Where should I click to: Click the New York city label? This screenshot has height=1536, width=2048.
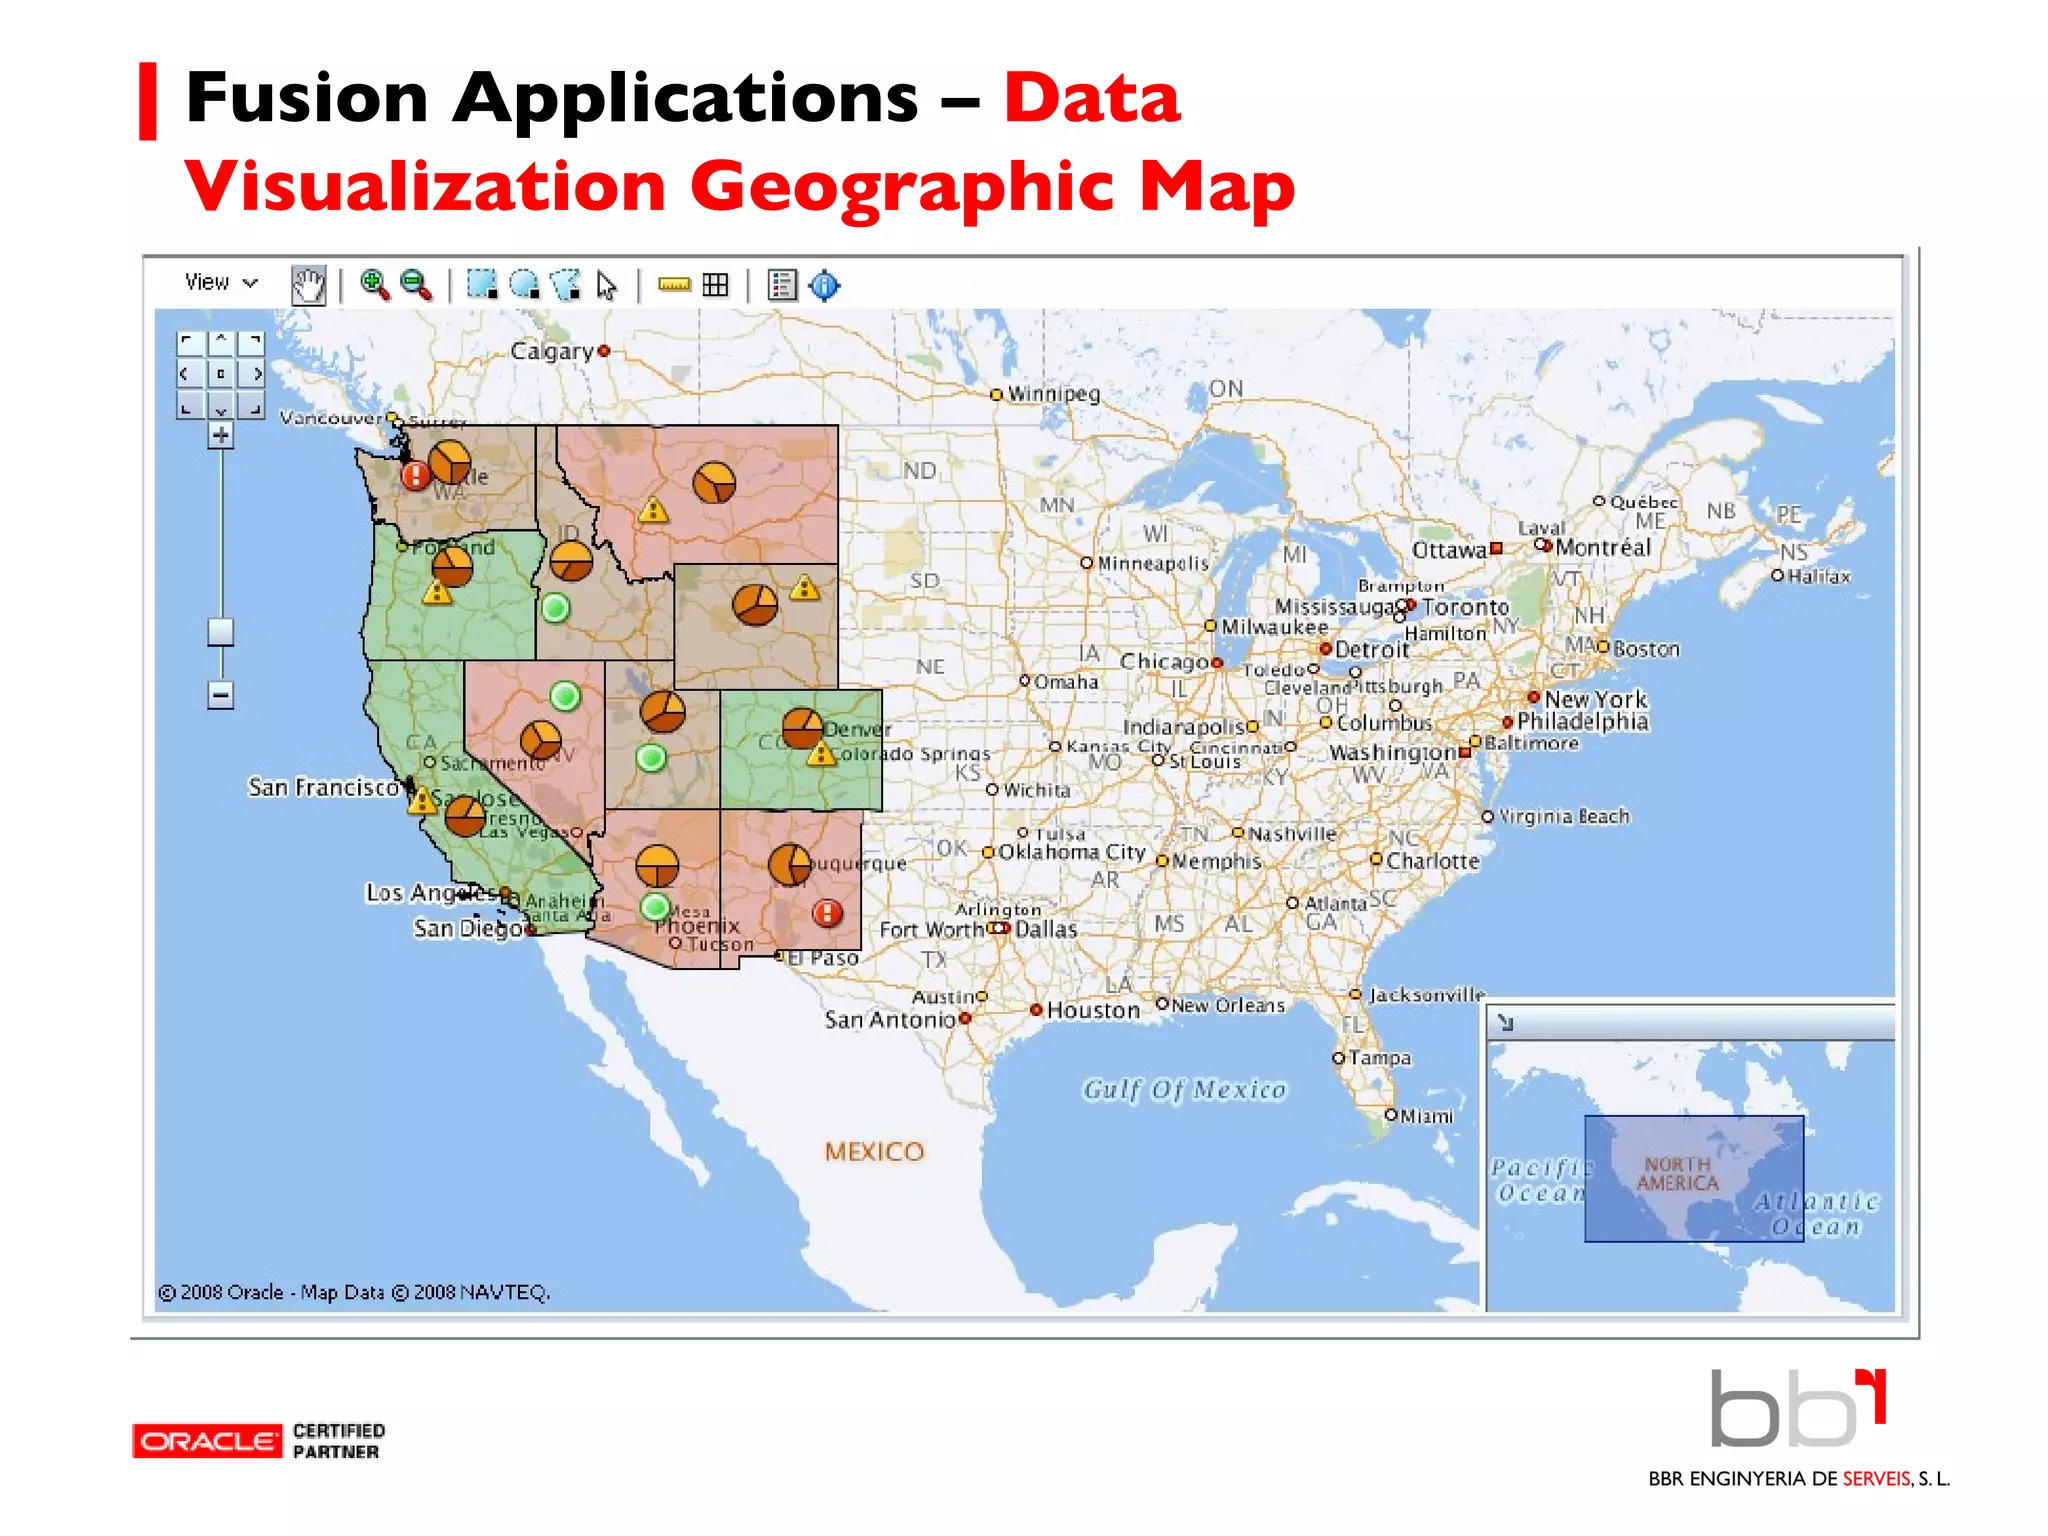(x=1595, y=699)
